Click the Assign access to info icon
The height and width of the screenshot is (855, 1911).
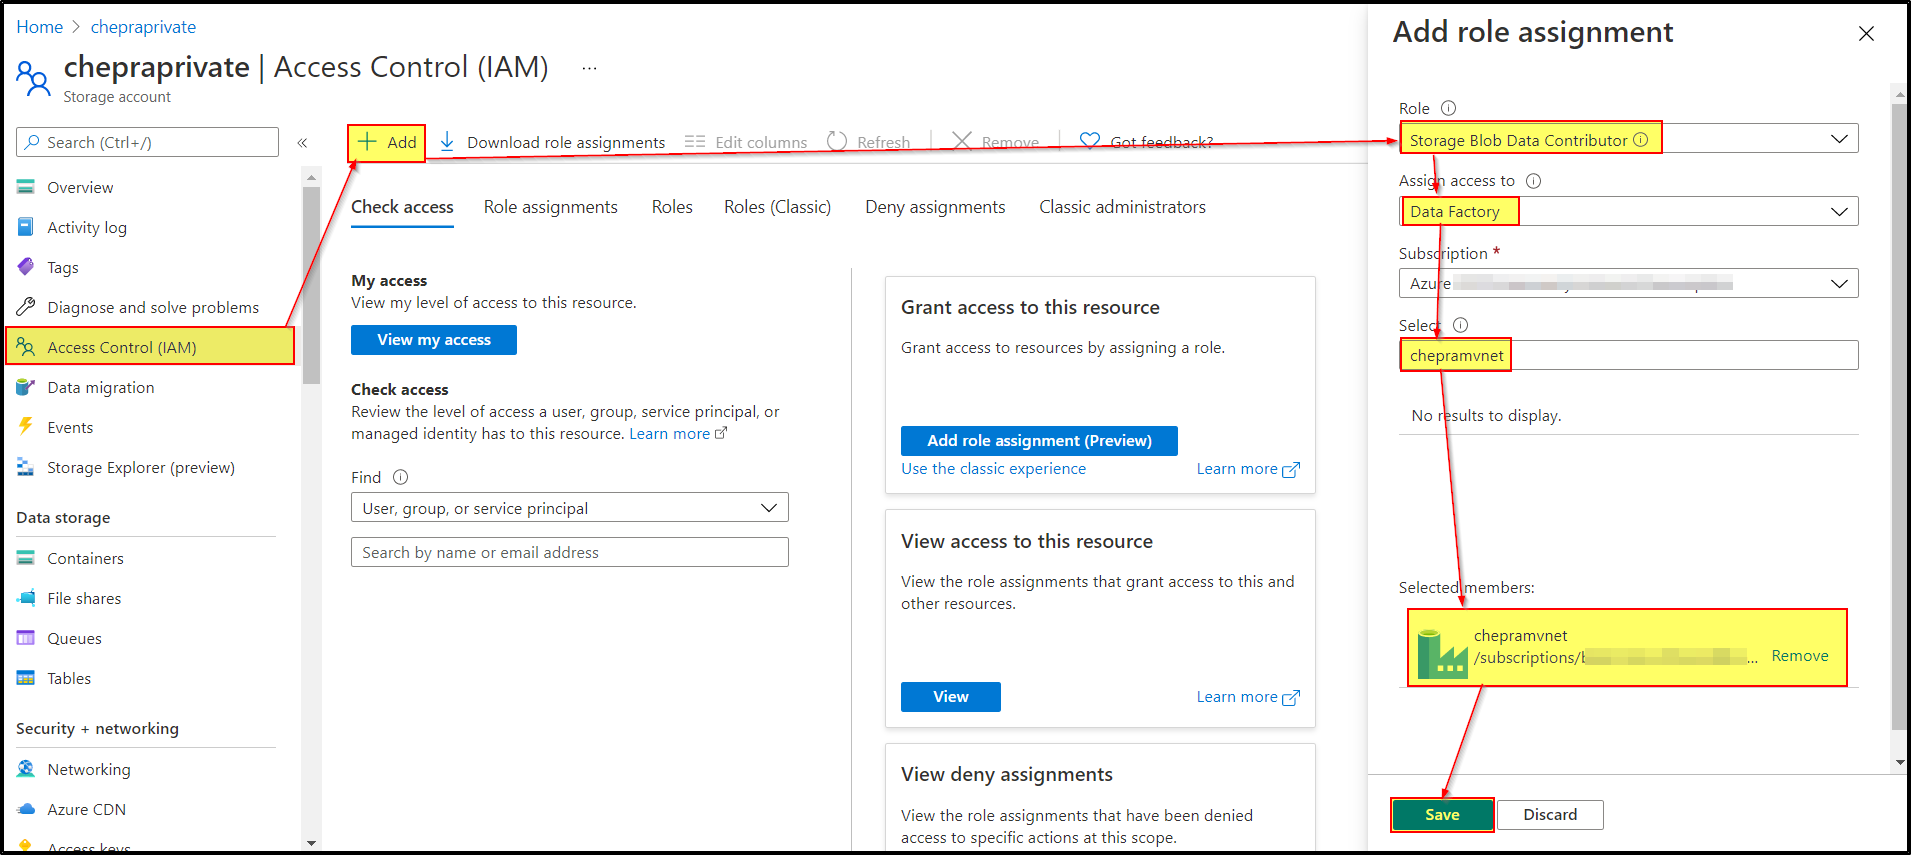1533,181
